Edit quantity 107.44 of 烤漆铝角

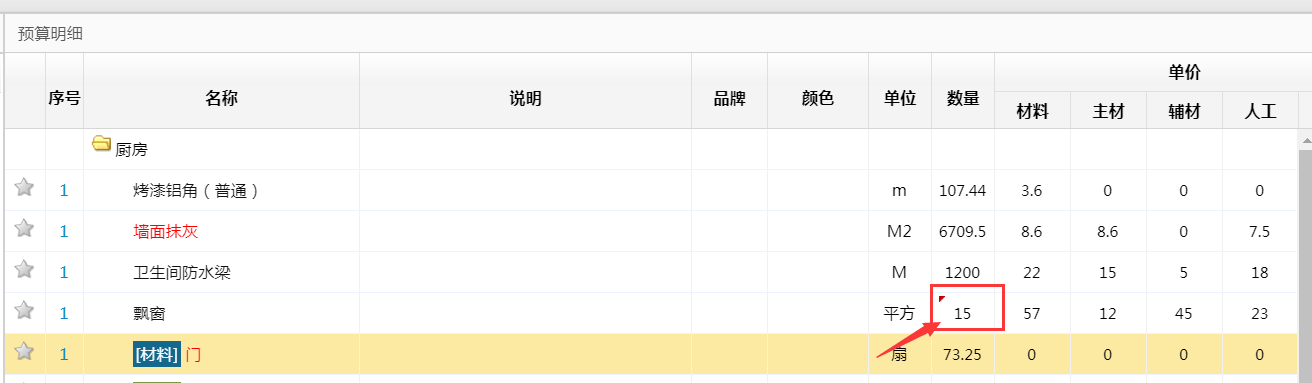tap(963, 190)
